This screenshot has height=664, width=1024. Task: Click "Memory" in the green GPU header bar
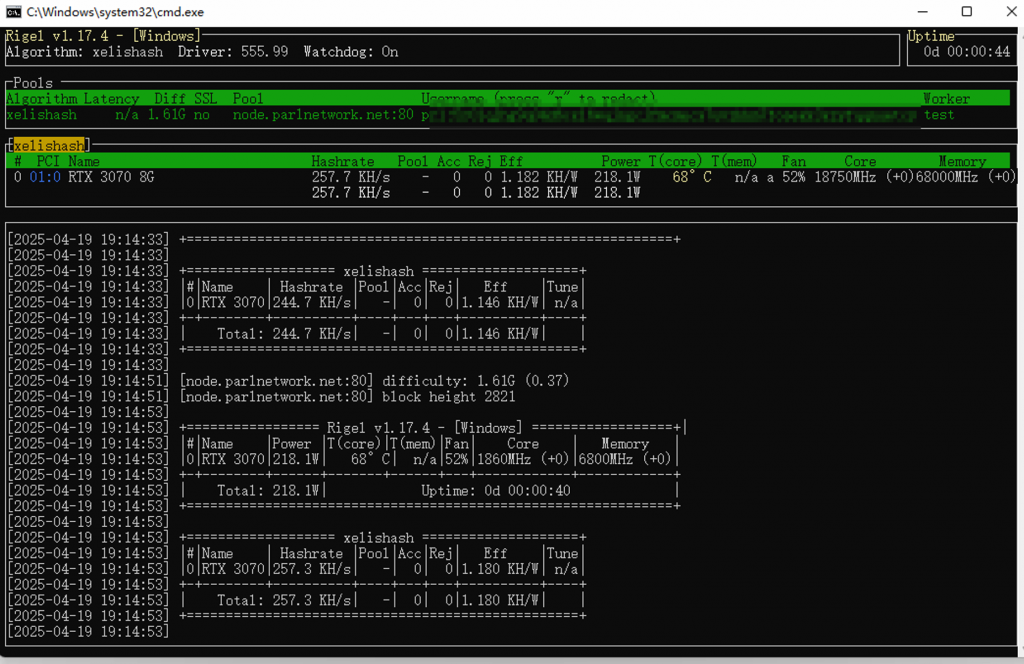[x=962, y=161]
